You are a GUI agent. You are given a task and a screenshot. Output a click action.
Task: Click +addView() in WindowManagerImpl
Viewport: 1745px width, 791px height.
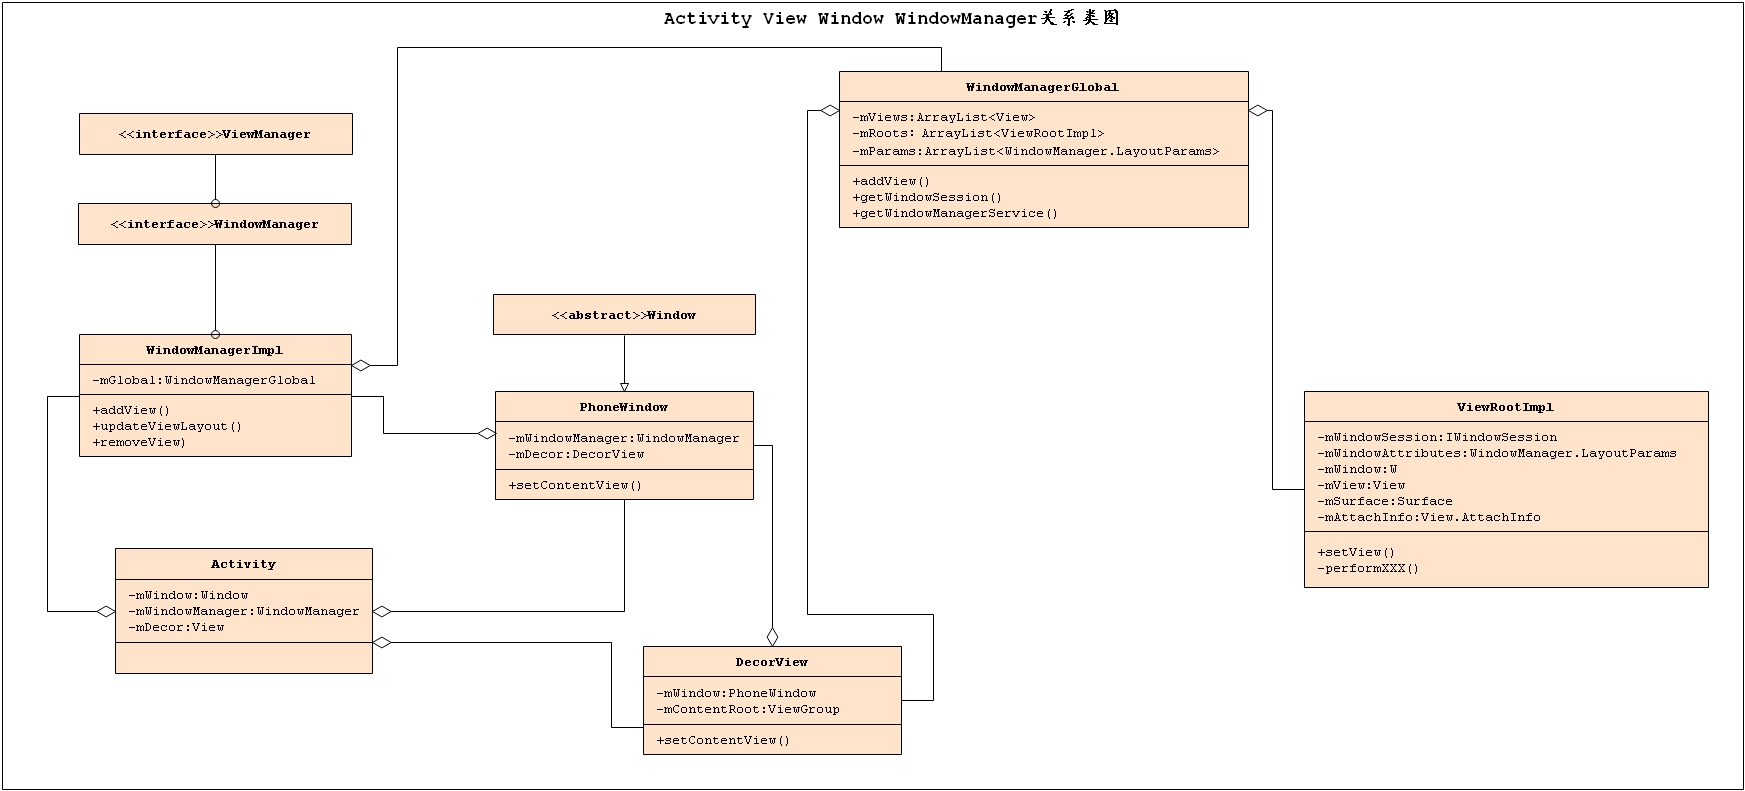click(131, 410)
